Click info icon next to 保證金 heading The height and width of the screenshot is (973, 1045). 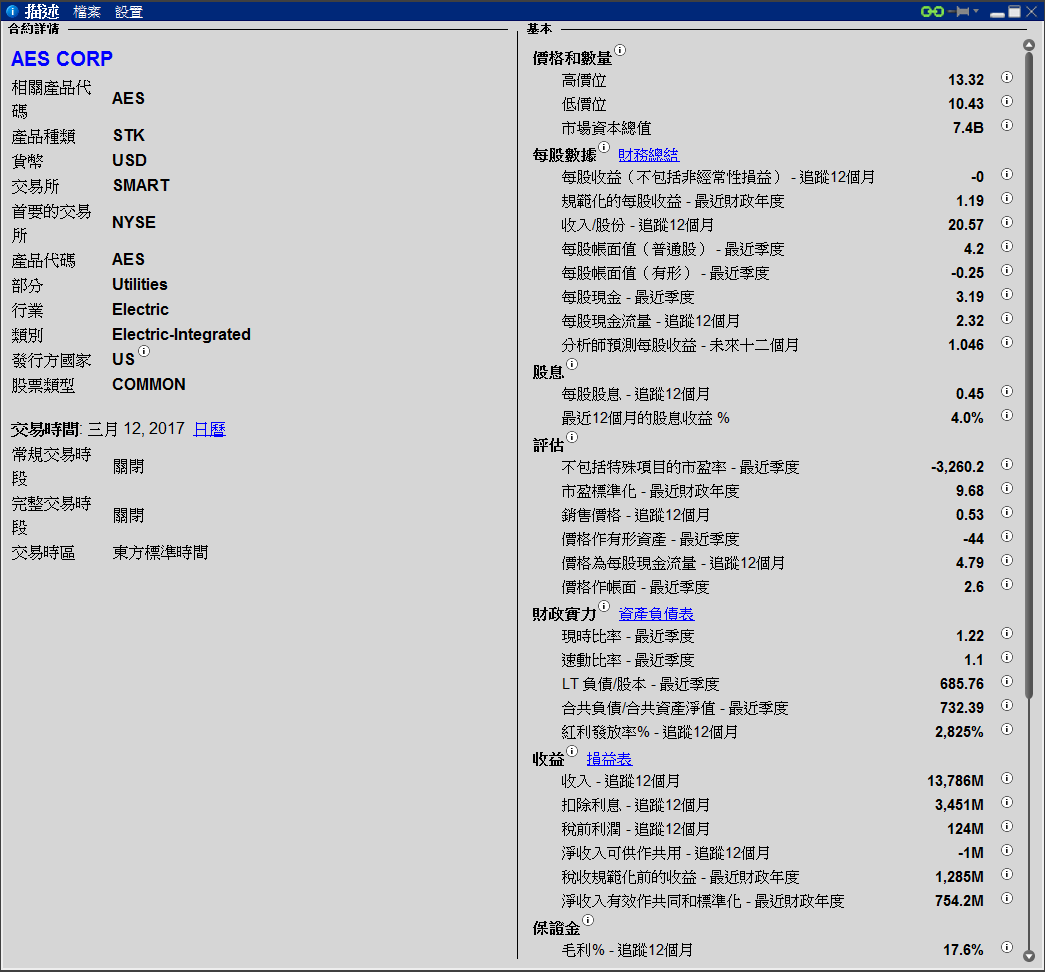pyautogui.click(x=588, y=920)
